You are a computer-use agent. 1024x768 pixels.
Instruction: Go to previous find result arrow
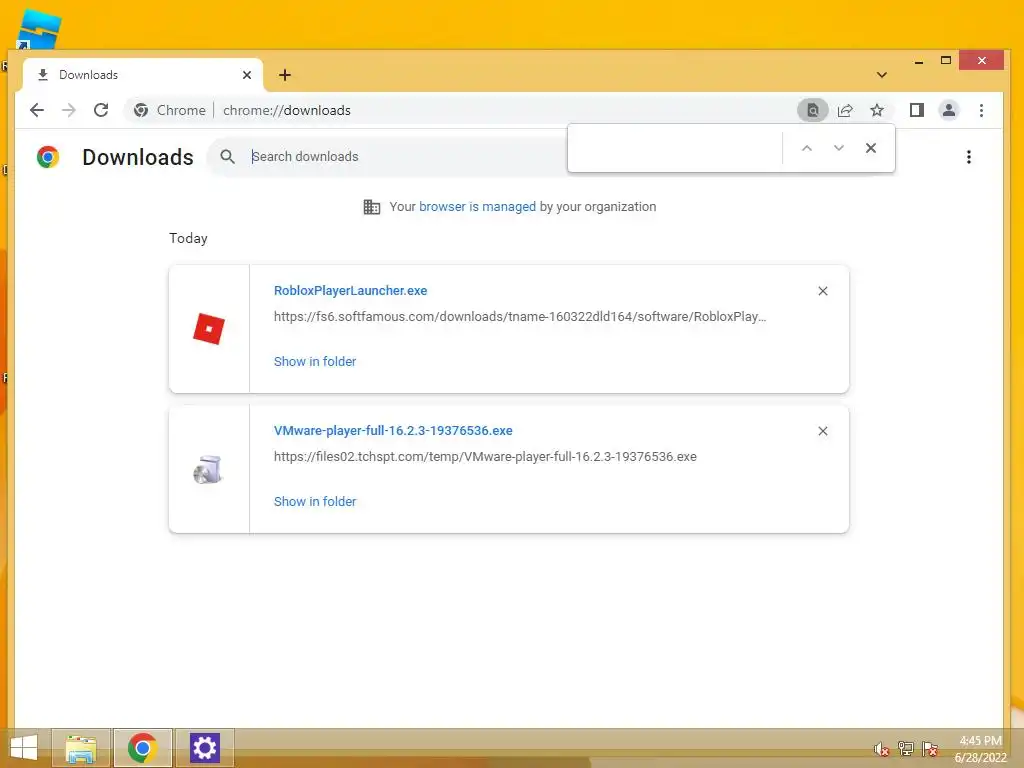click(807, 148)
